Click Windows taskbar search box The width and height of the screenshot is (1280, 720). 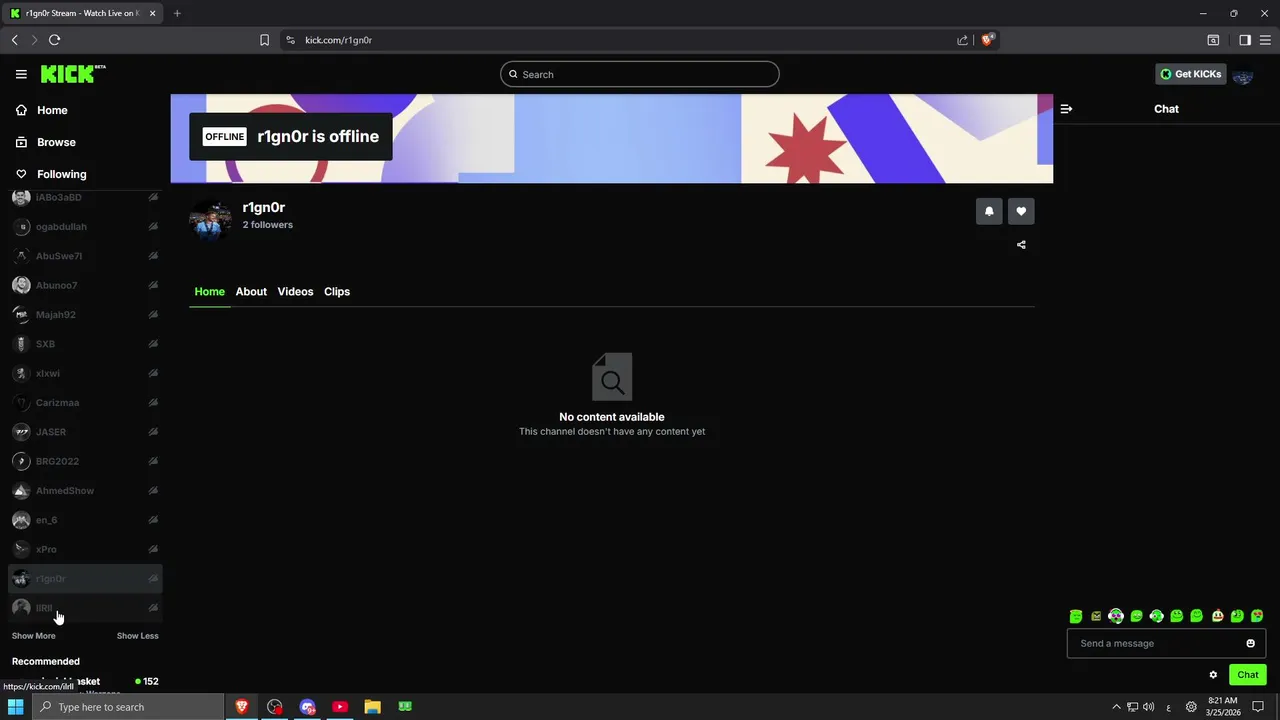[128, 707]
